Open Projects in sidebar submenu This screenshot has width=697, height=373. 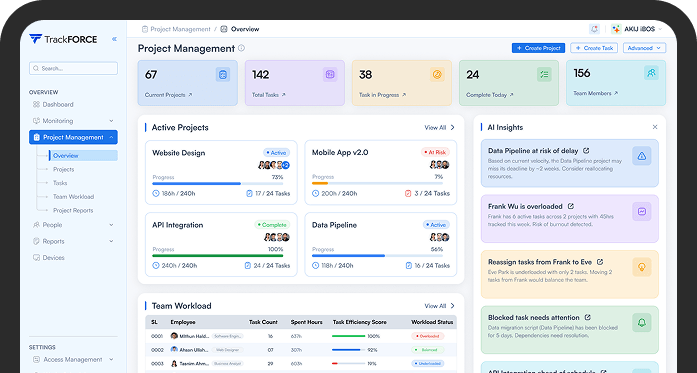click(x=64, y=169)
